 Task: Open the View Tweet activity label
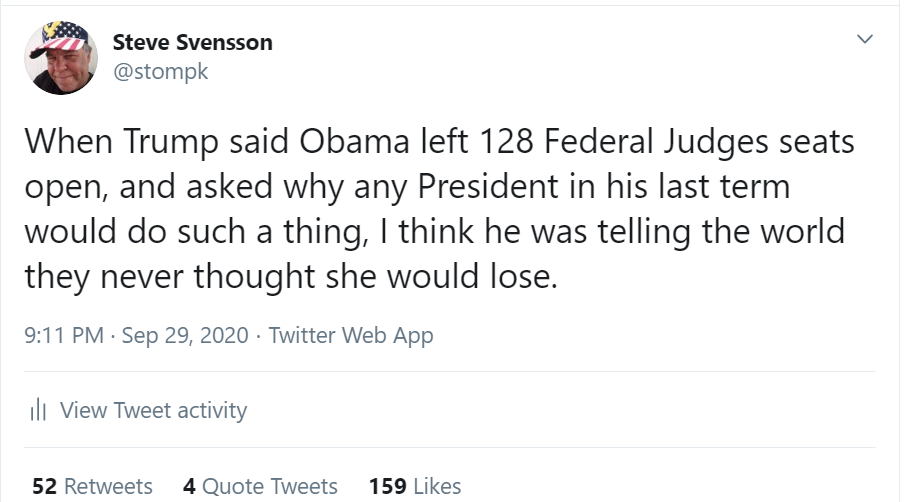tap(153, 410)
